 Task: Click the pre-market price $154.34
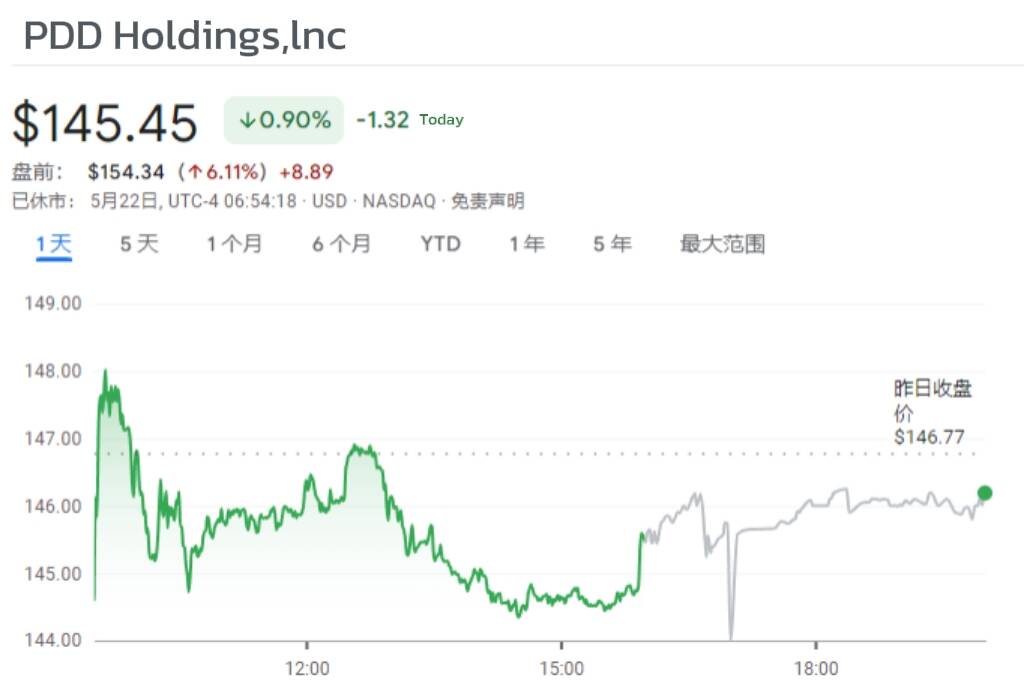(126, 172)
